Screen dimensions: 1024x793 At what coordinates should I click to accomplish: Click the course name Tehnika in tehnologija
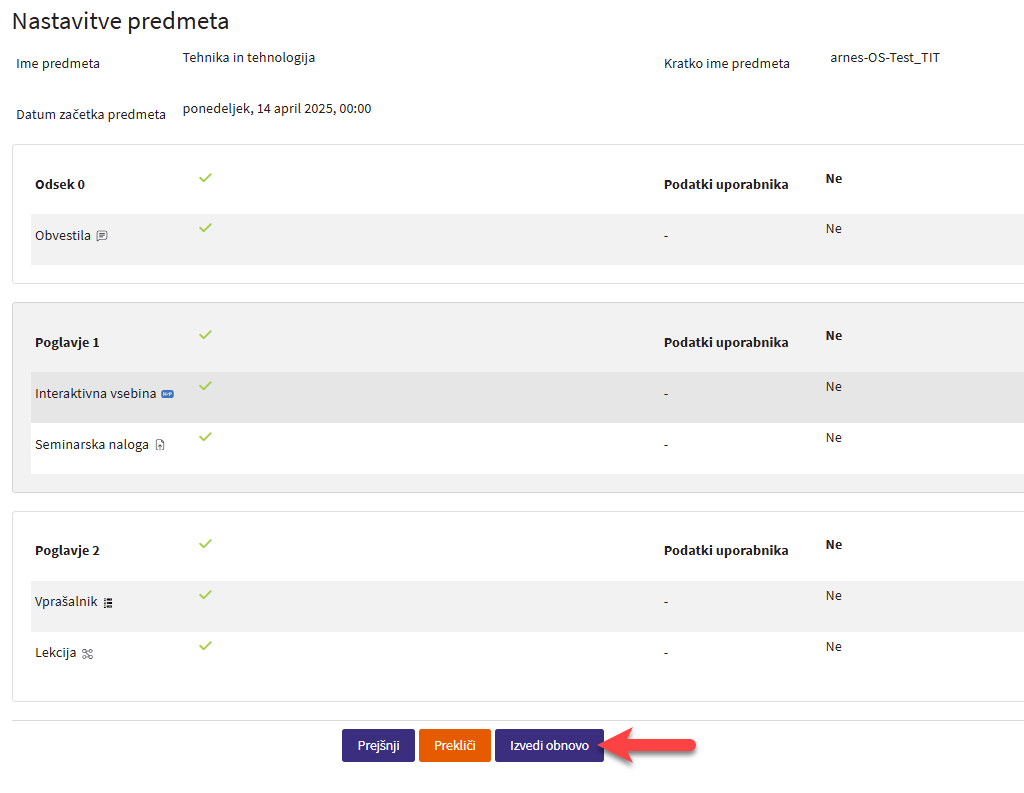[249, 58]
